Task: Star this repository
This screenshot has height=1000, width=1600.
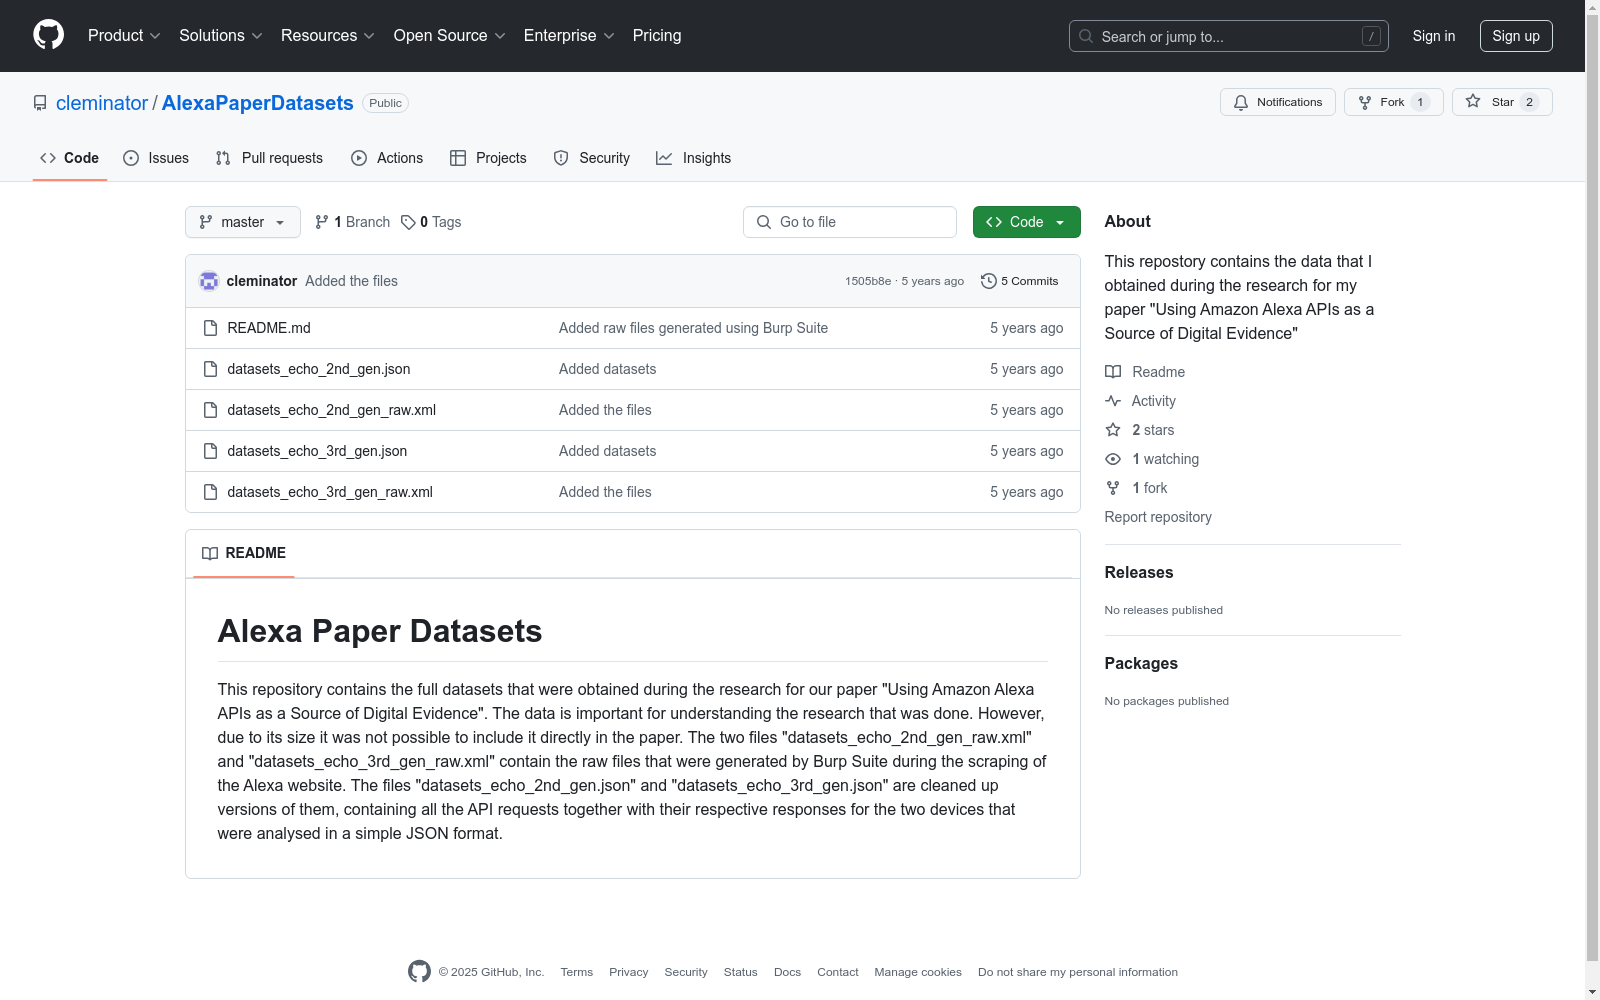Action: click(1502, 102)
